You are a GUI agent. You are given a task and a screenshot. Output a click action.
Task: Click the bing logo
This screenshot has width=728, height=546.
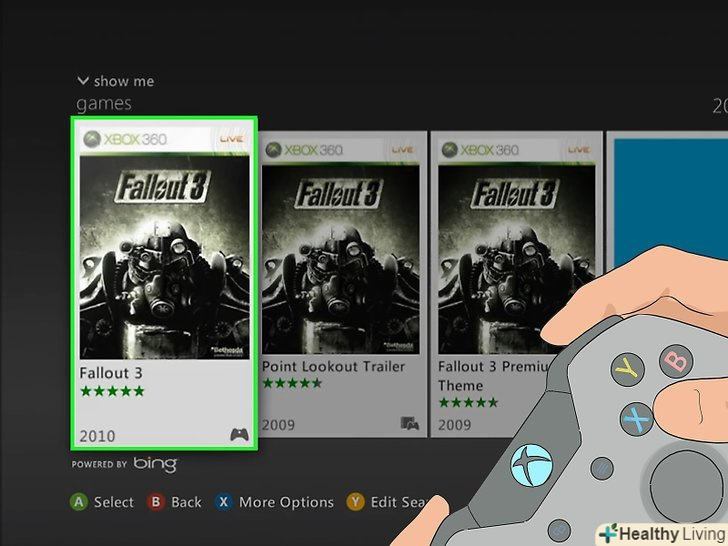click(156, 464)
